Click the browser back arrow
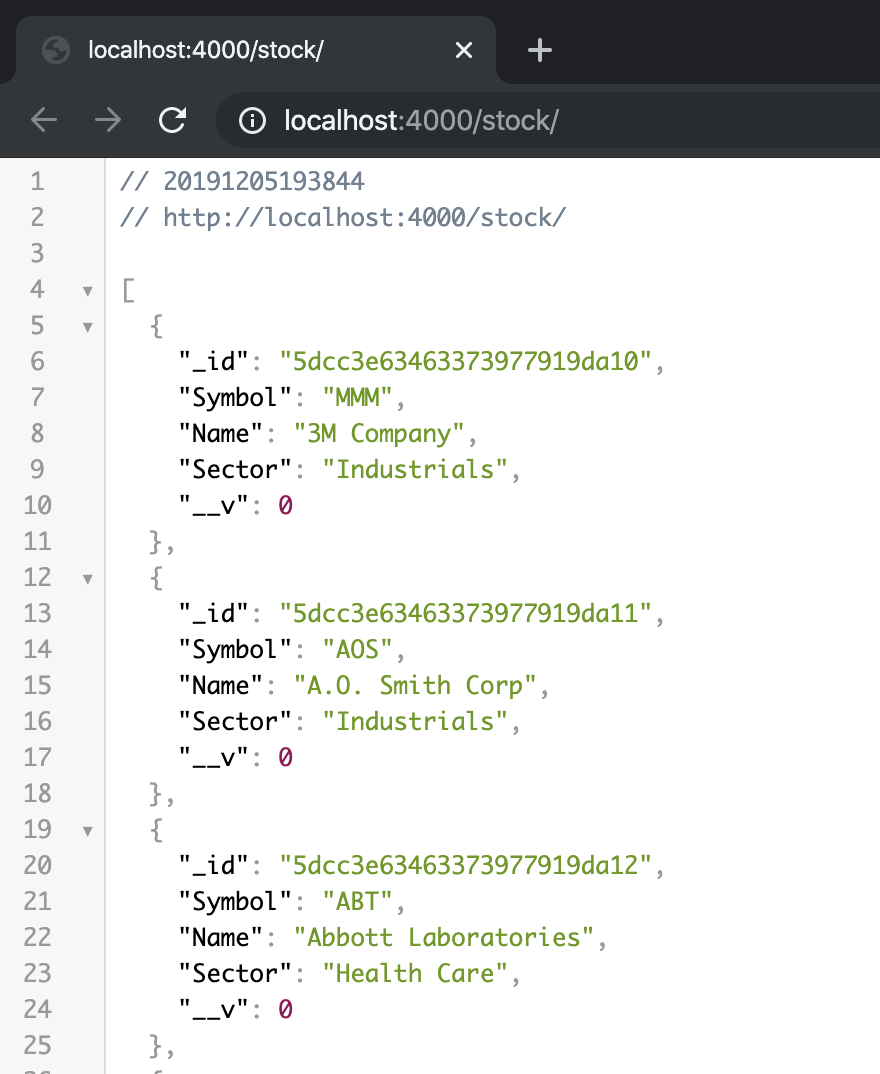Viewport: 880px width, 1074px height. 44,121
